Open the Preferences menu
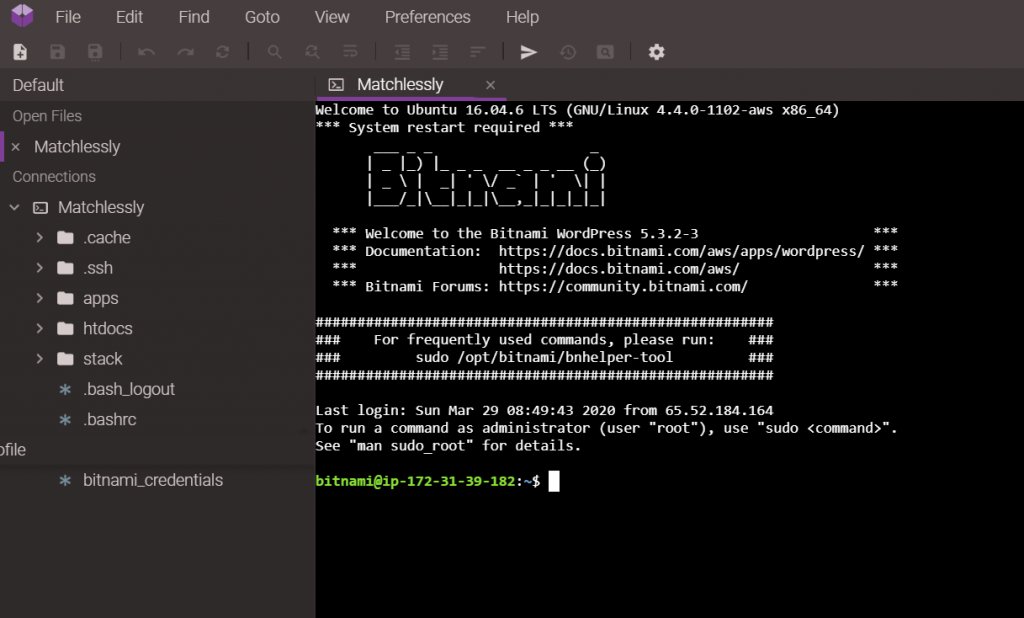 (x=427, y=17)
